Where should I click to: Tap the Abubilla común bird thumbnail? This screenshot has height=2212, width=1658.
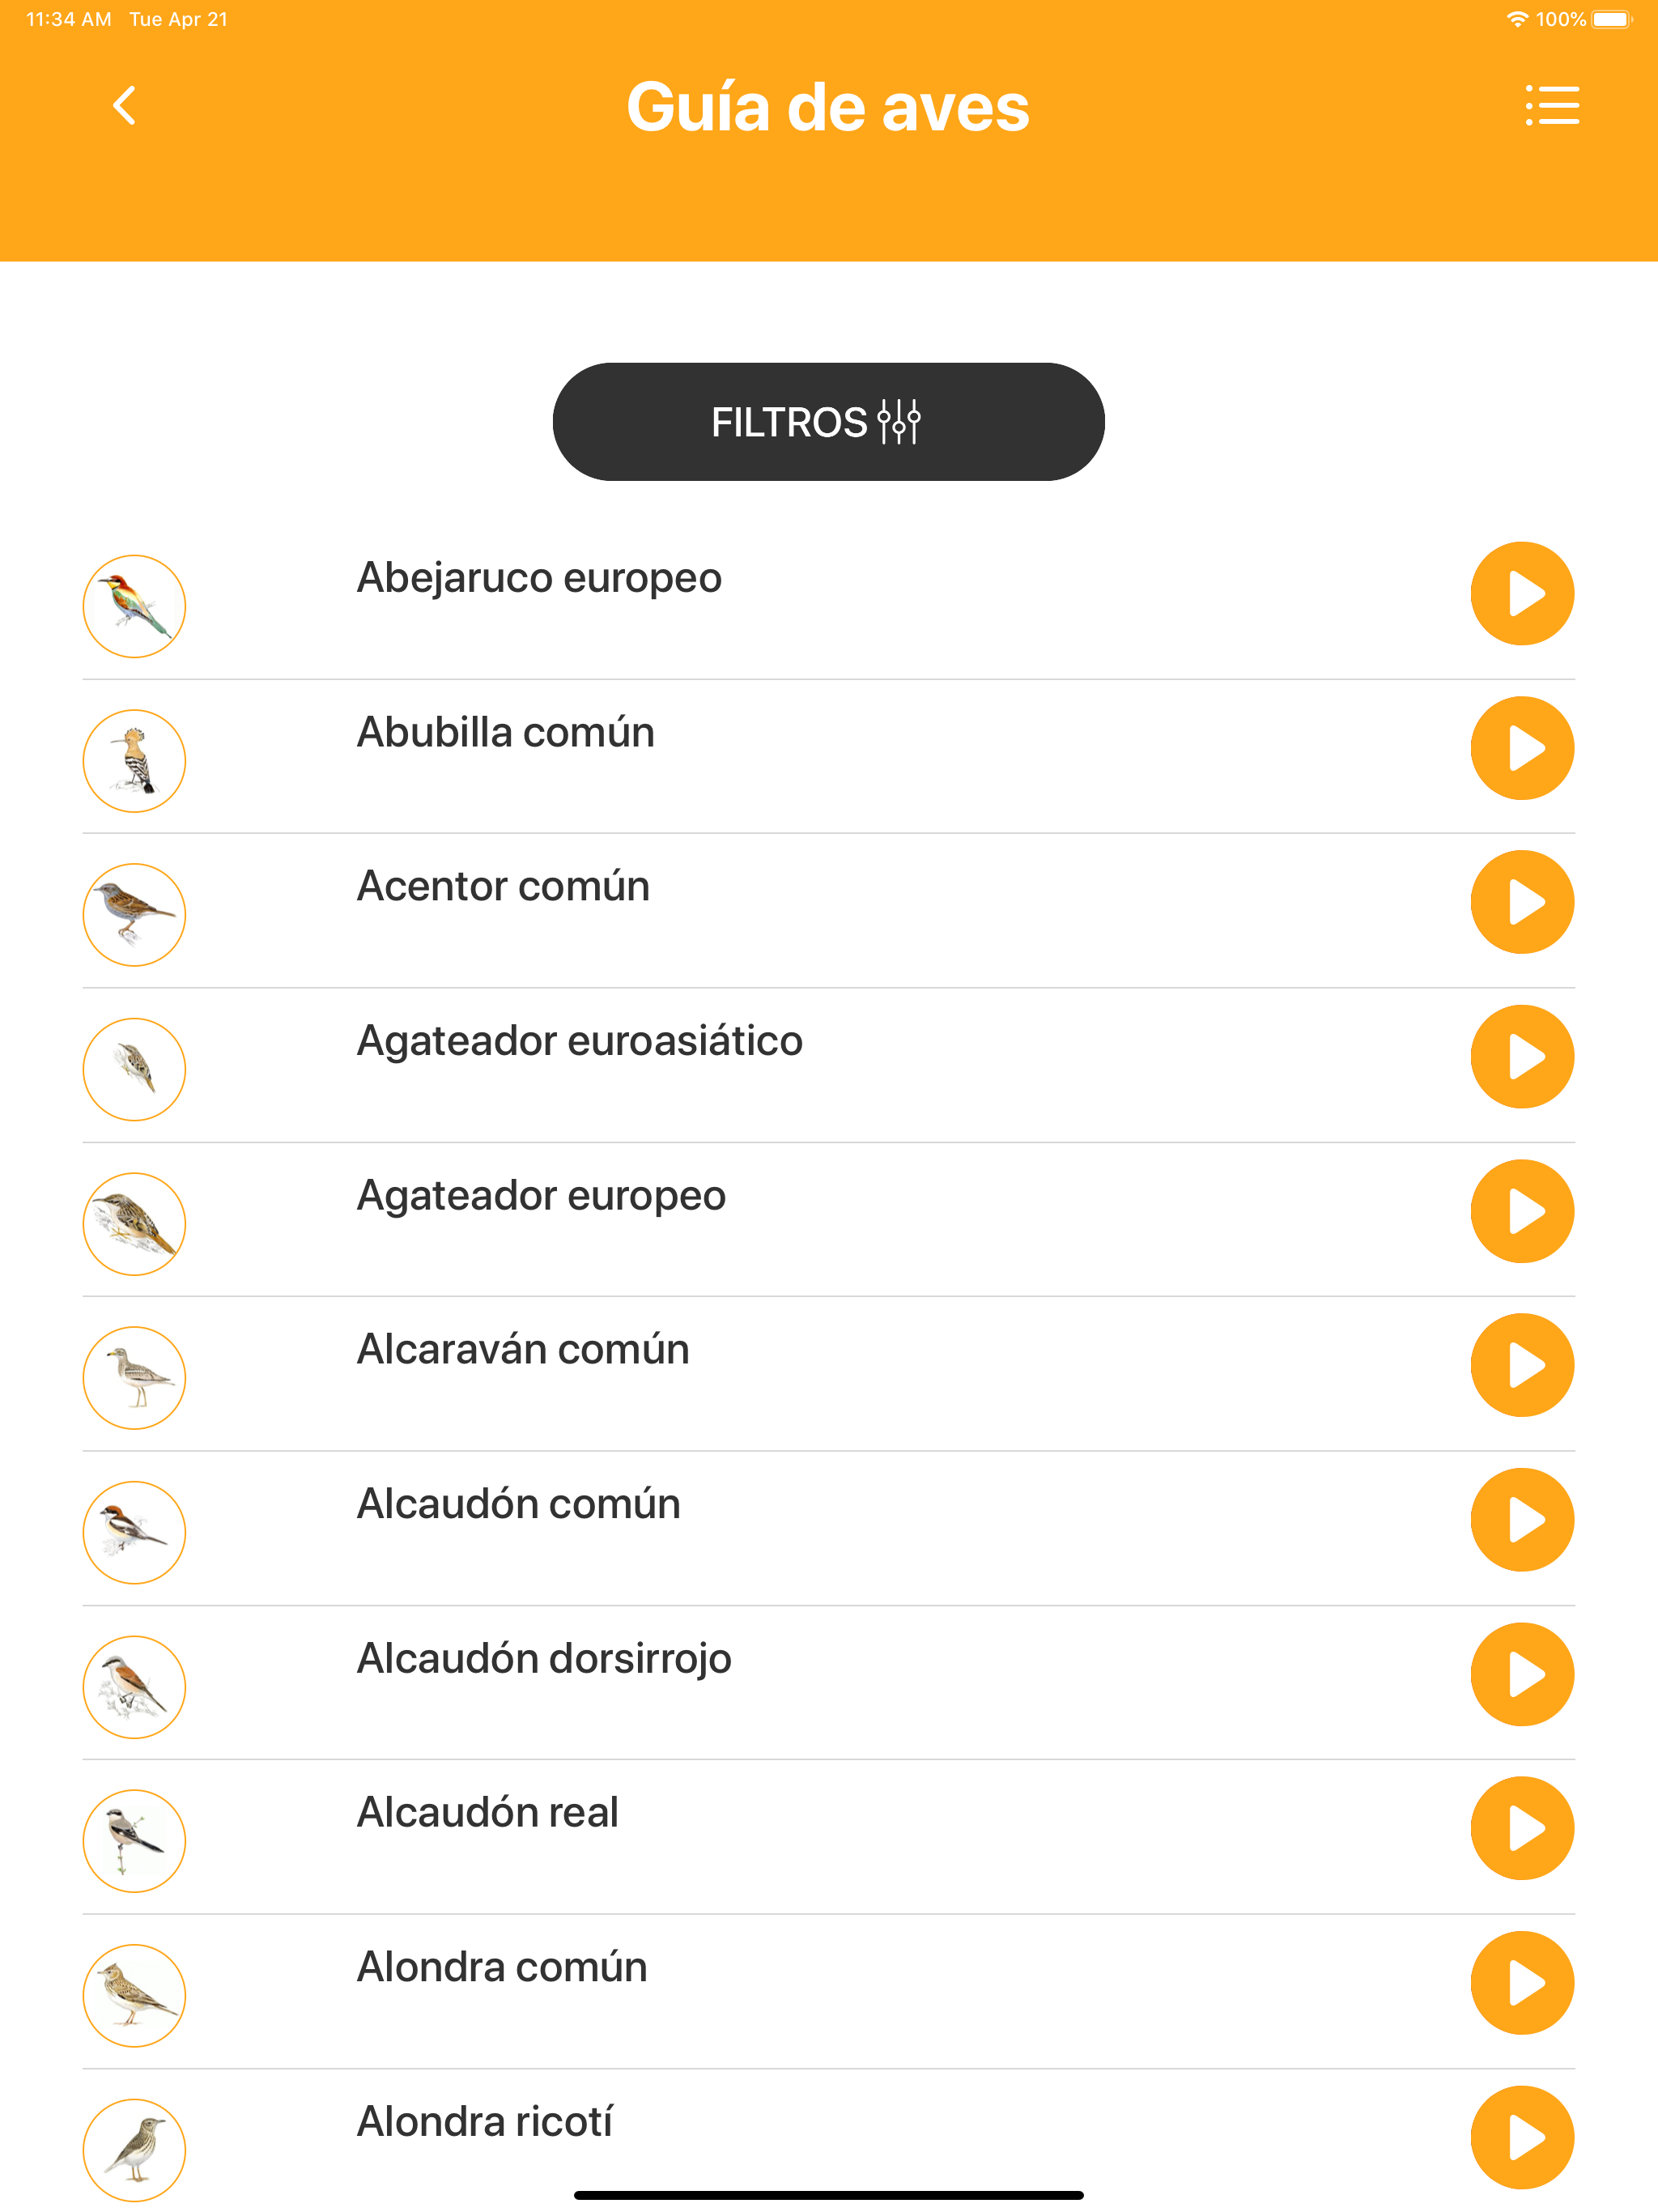[134, 761]
